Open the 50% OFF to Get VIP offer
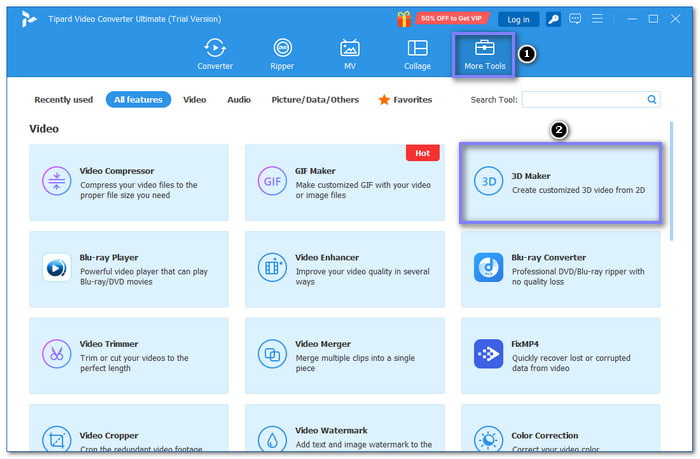This screenshot has width=700, height=459. tap(451, 18)
